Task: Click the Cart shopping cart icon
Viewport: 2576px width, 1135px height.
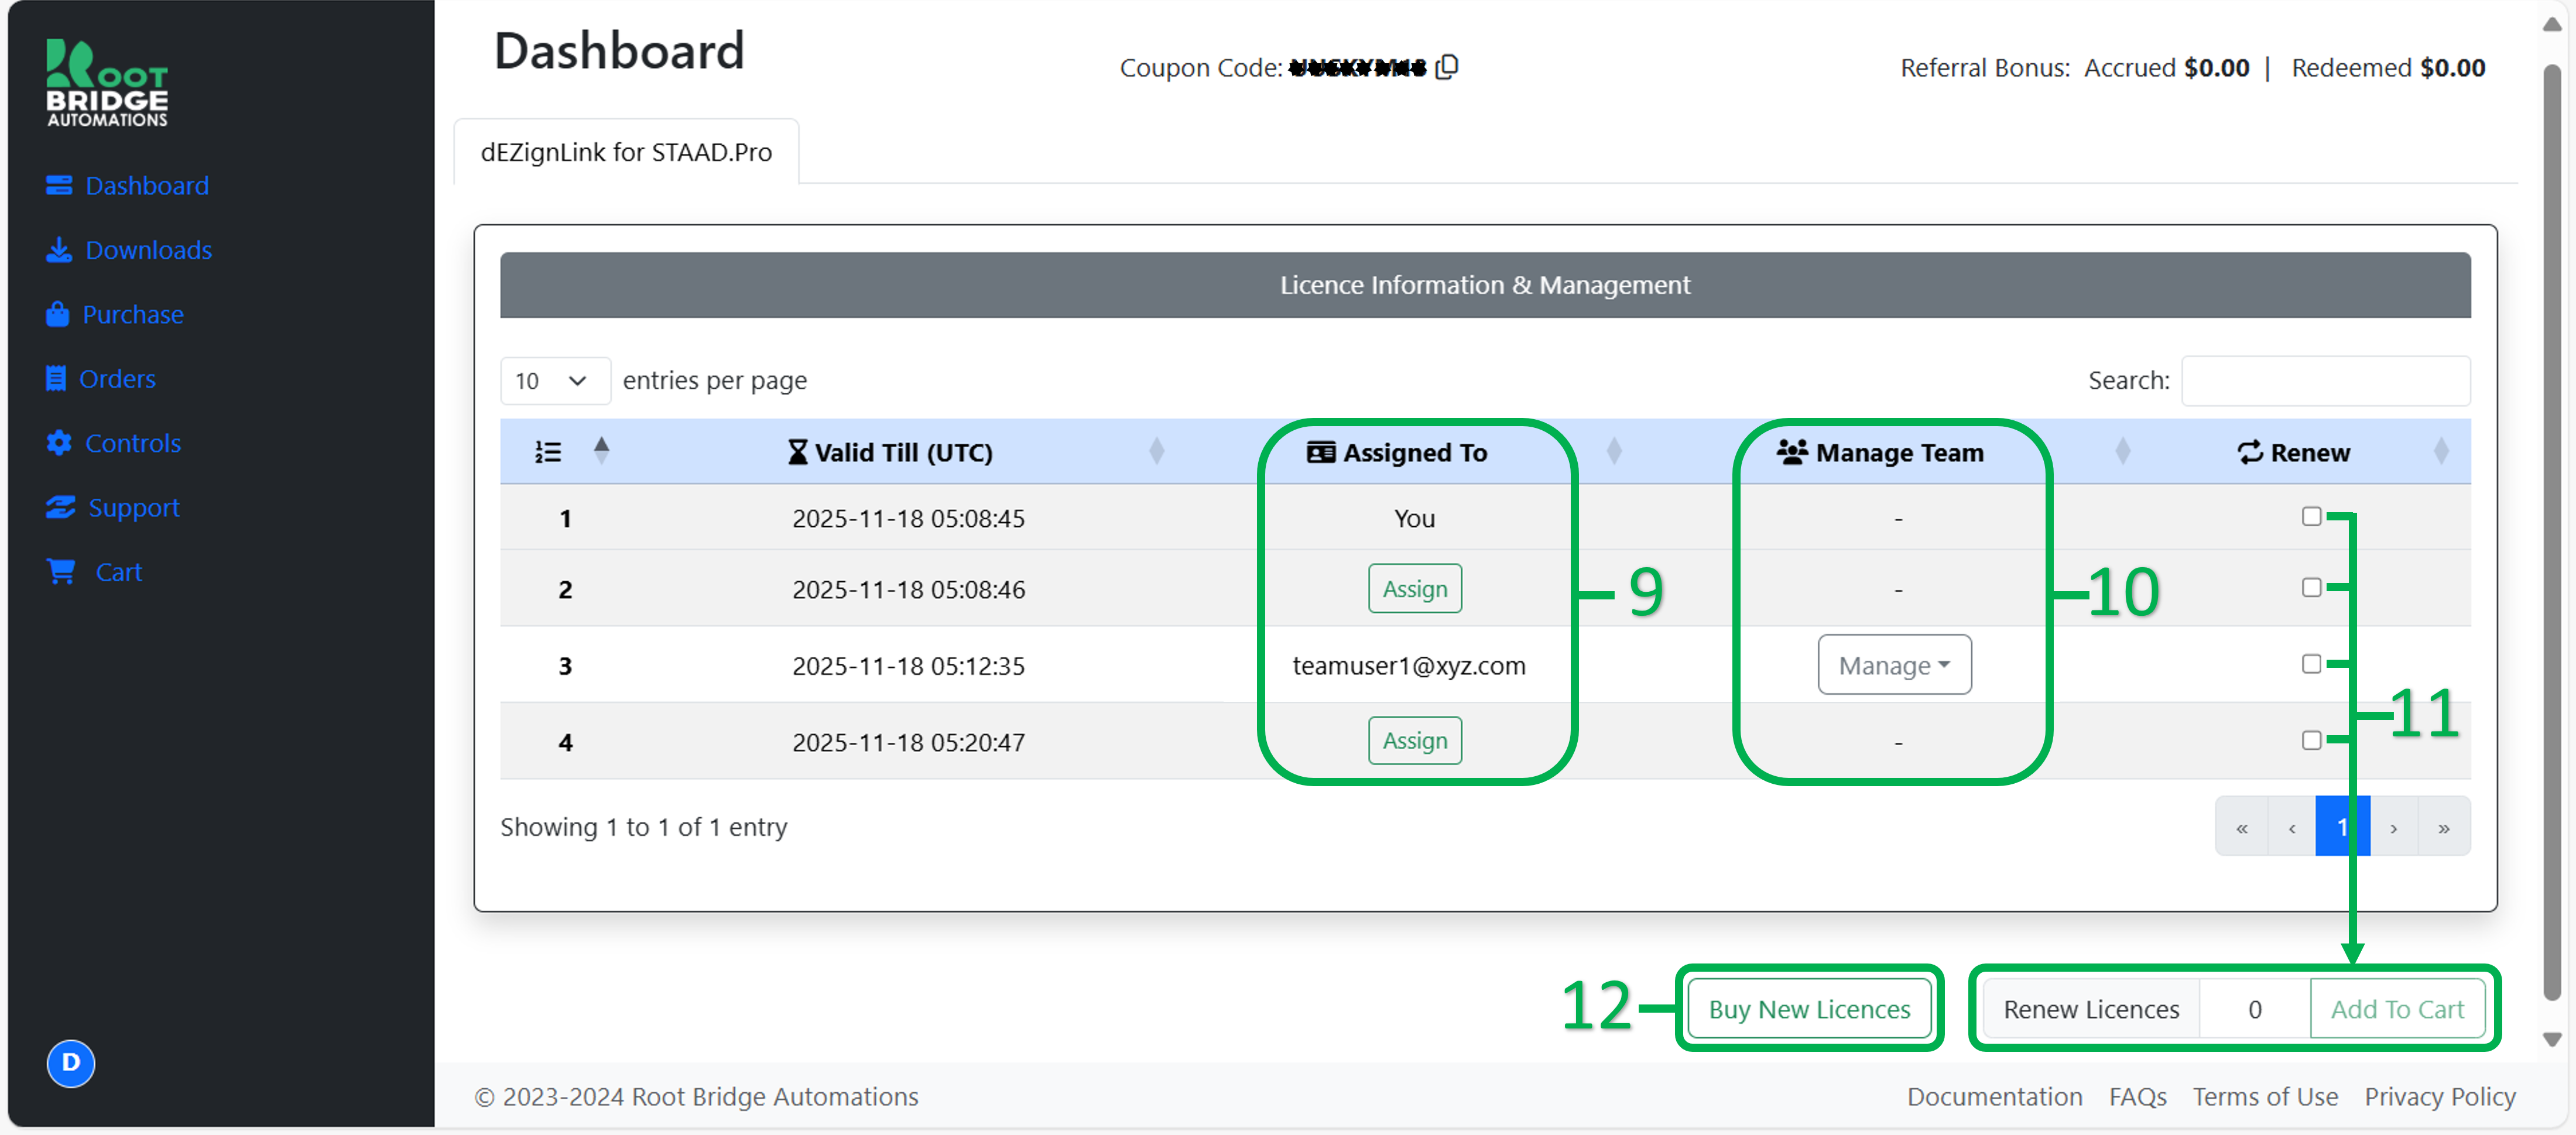Action: (61, 572)
